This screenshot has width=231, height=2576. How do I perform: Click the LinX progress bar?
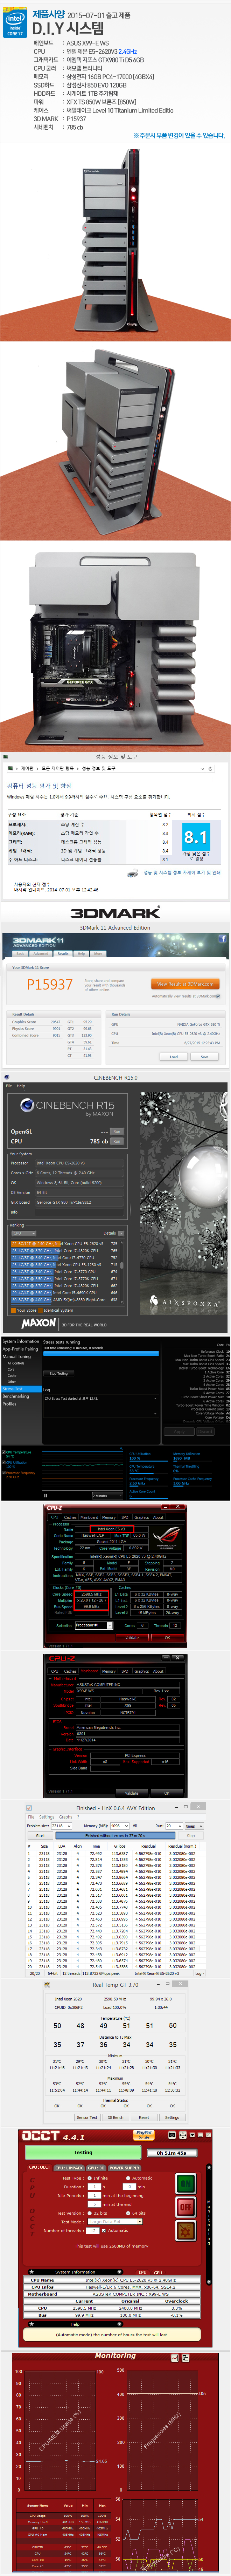point(115,1836)
